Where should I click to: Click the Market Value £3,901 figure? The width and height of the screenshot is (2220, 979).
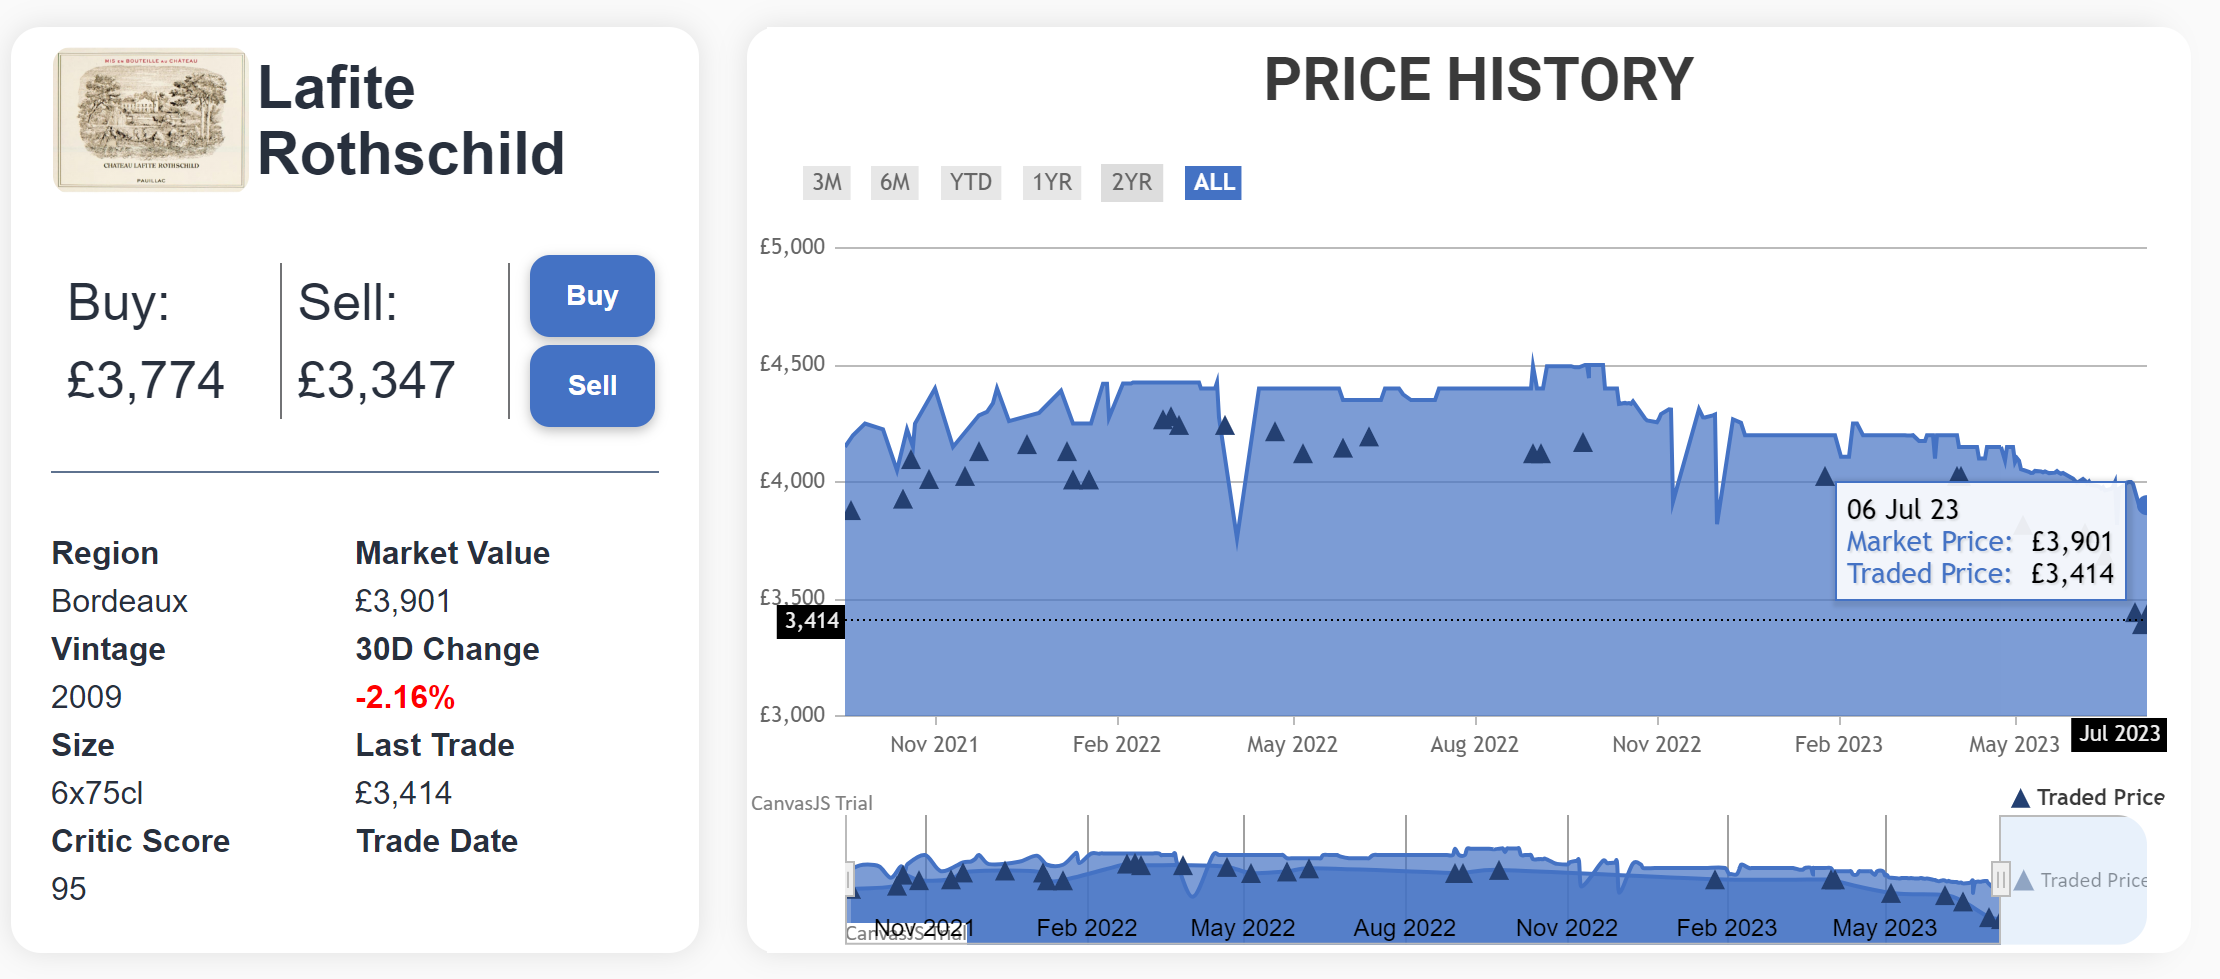403,601
